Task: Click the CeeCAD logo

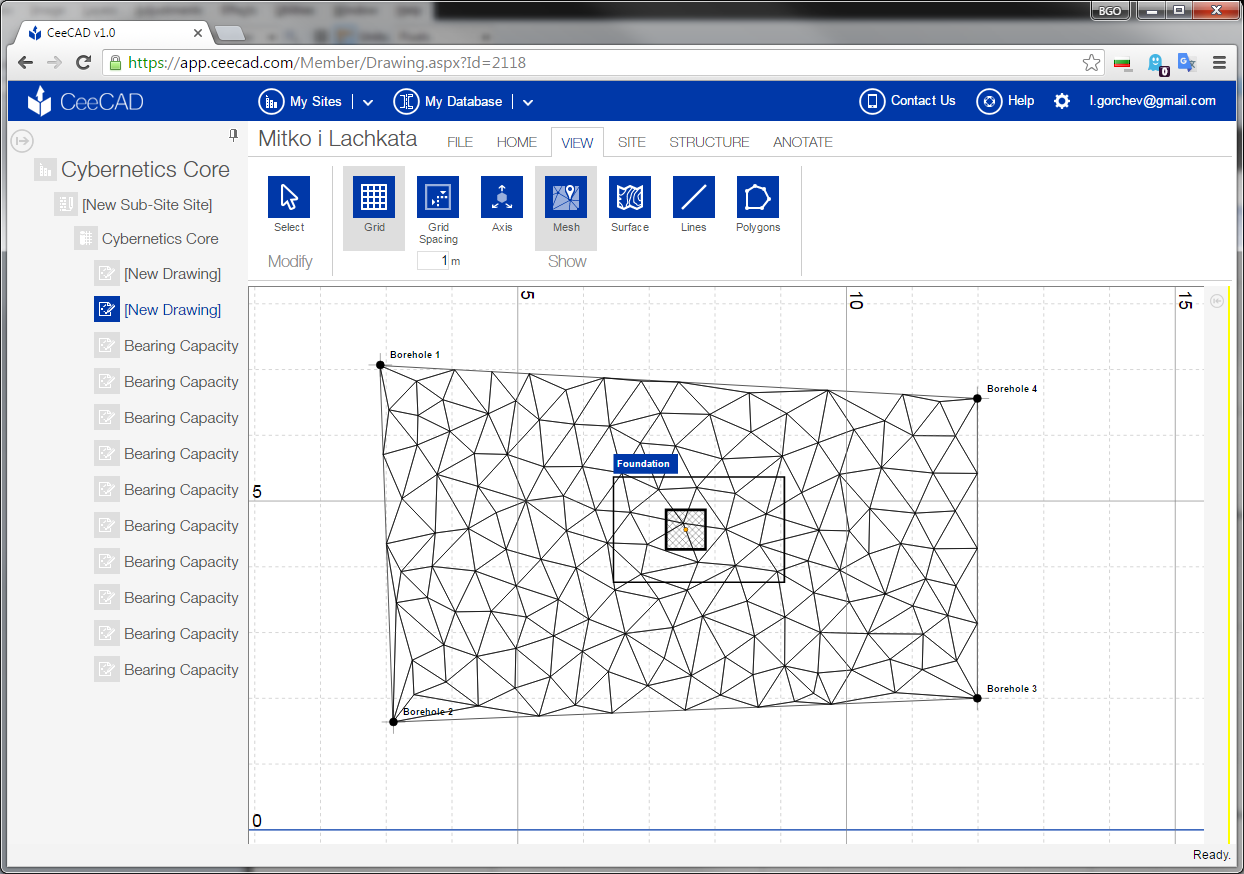Action: pyautogui.click(x=85, y=101)
